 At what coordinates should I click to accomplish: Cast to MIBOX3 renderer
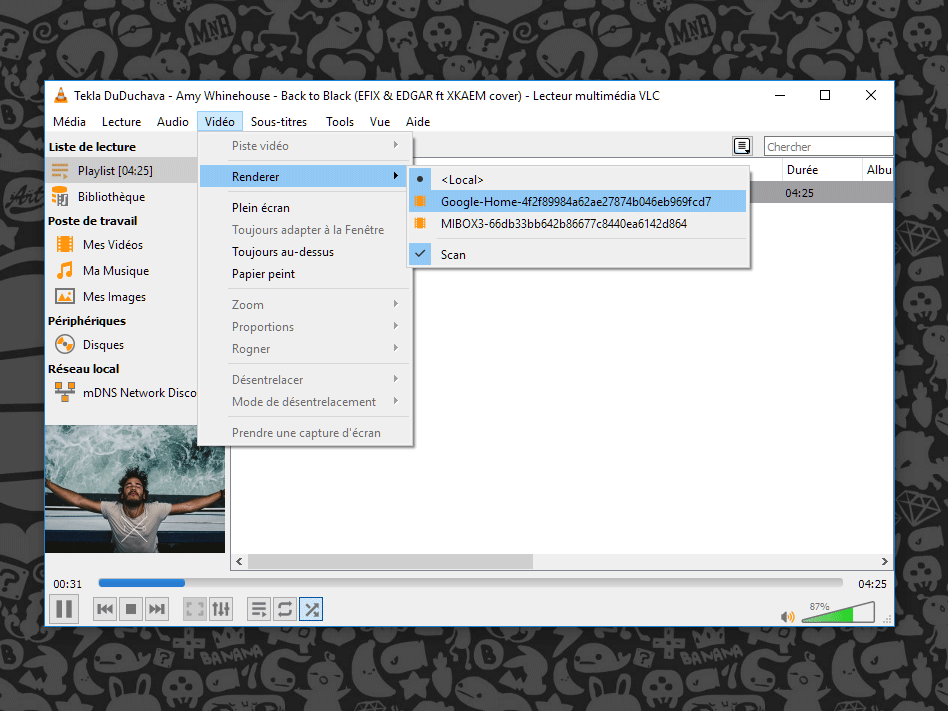click(579, 224)
